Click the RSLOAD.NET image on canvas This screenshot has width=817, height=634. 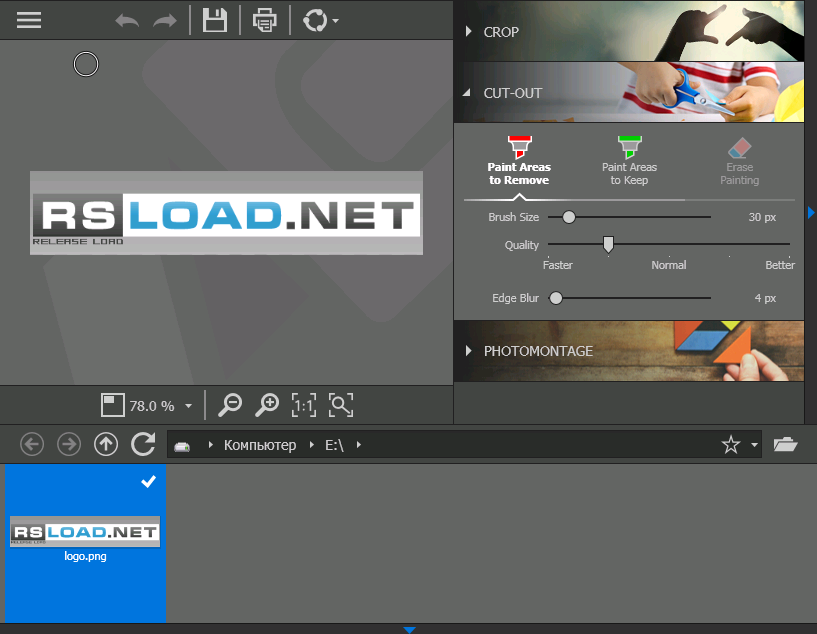tap(226, 213)
